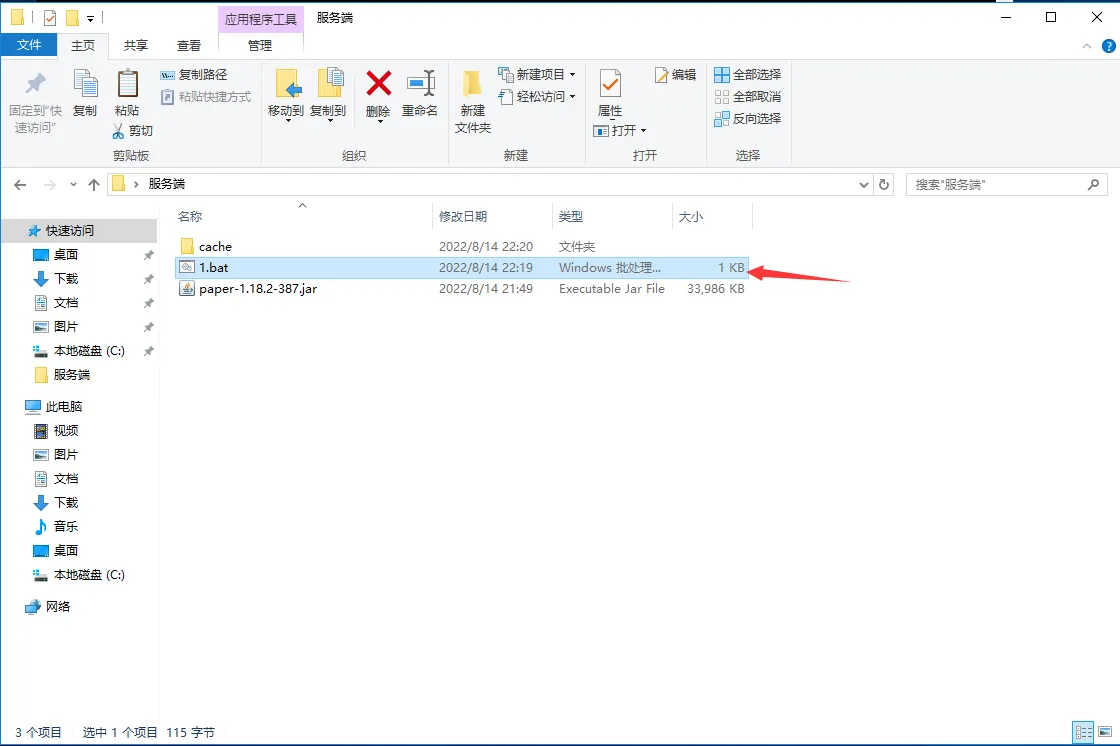Select the paper-1.18.2-387.jar file
1120x746 pixels.
(x=257, y=289)
